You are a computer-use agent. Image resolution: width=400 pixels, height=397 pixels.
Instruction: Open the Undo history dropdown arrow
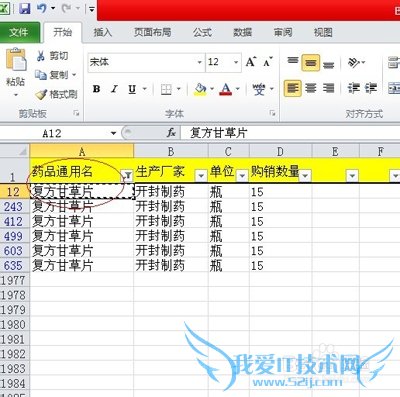pyautogui.click(x=53, y=8)
